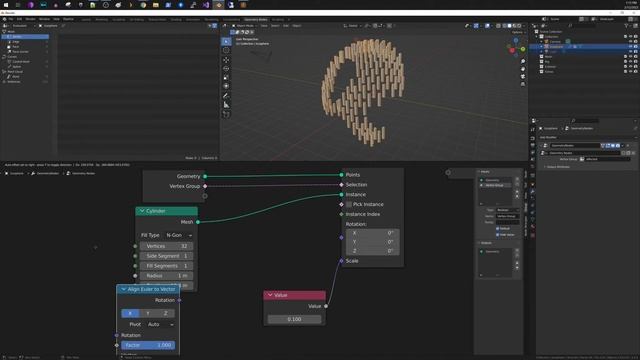Toggle the Pick Instance checkbox
This screenshot has height=360, width=640.
[x=349, y=204]
